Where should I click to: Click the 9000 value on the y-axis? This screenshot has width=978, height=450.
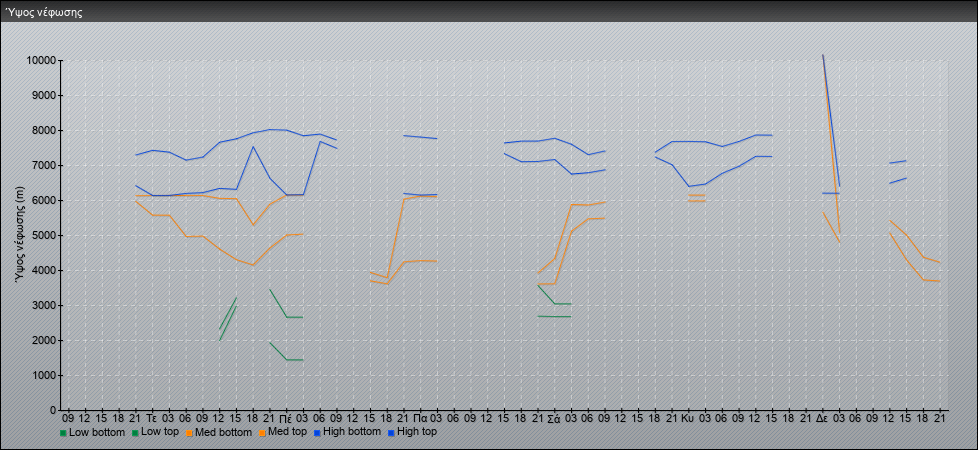pyautogui.click(x=43, y=95)
